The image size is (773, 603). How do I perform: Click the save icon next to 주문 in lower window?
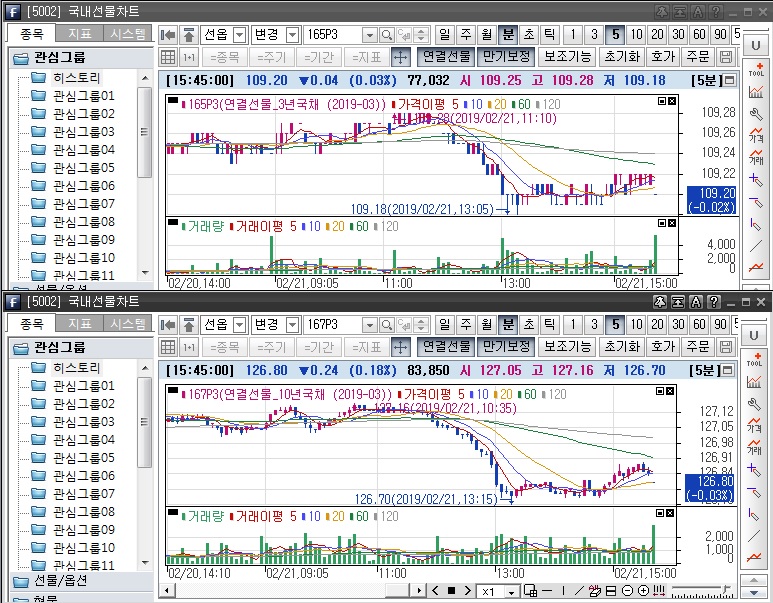(725, 347)
